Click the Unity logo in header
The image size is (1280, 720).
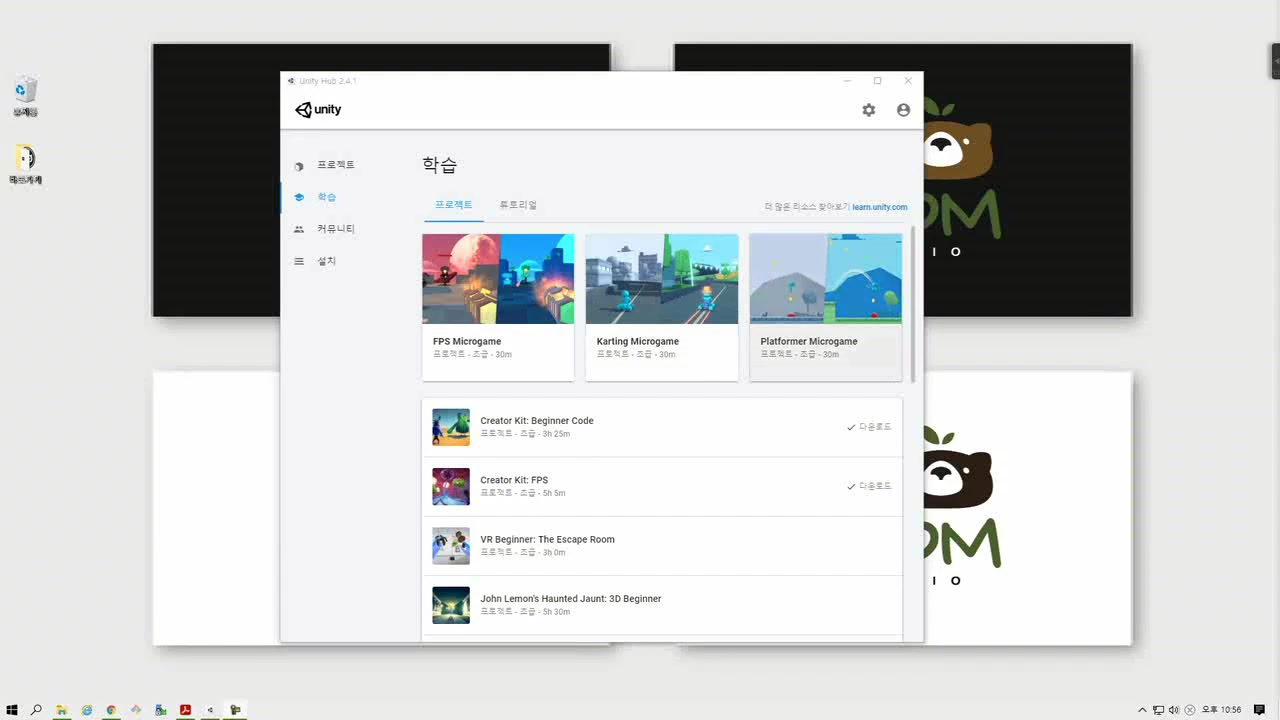point(318,110)
